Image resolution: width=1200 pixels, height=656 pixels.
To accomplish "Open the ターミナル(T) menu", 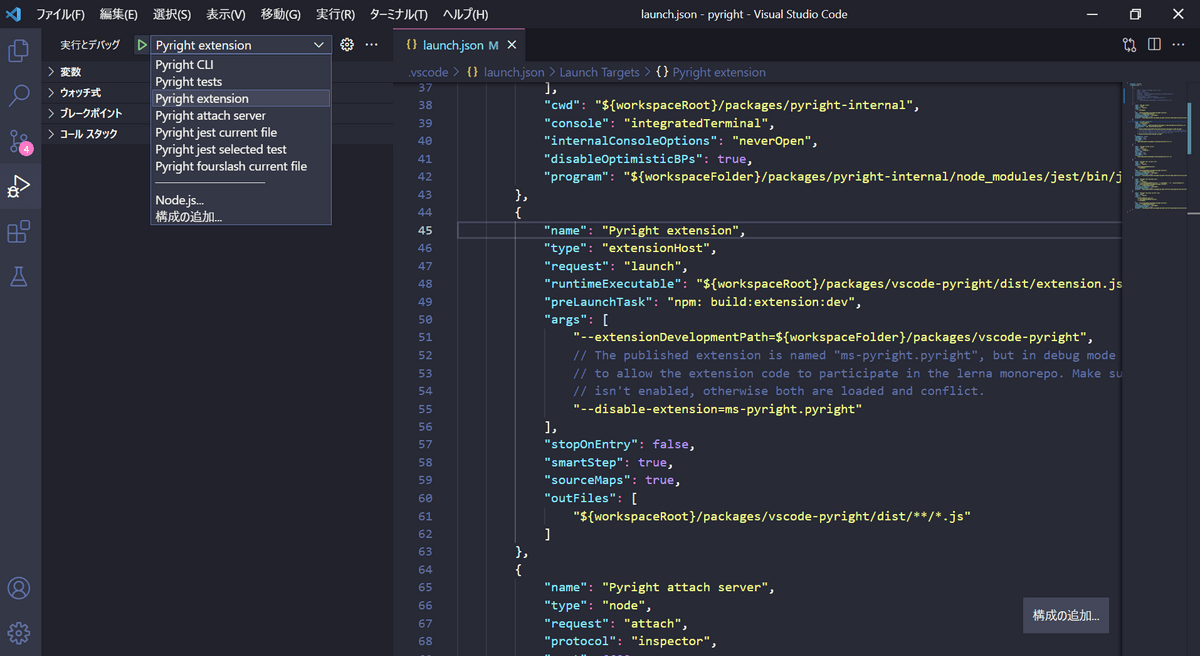I will click(x=399, y=14).
